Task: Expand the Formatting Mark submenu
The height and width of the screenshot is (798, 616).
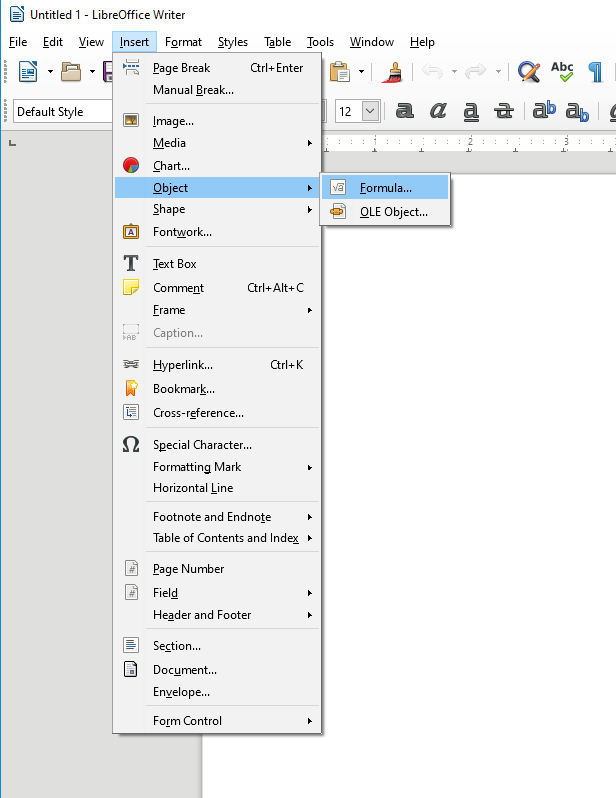Action: [x=217, y=467]
